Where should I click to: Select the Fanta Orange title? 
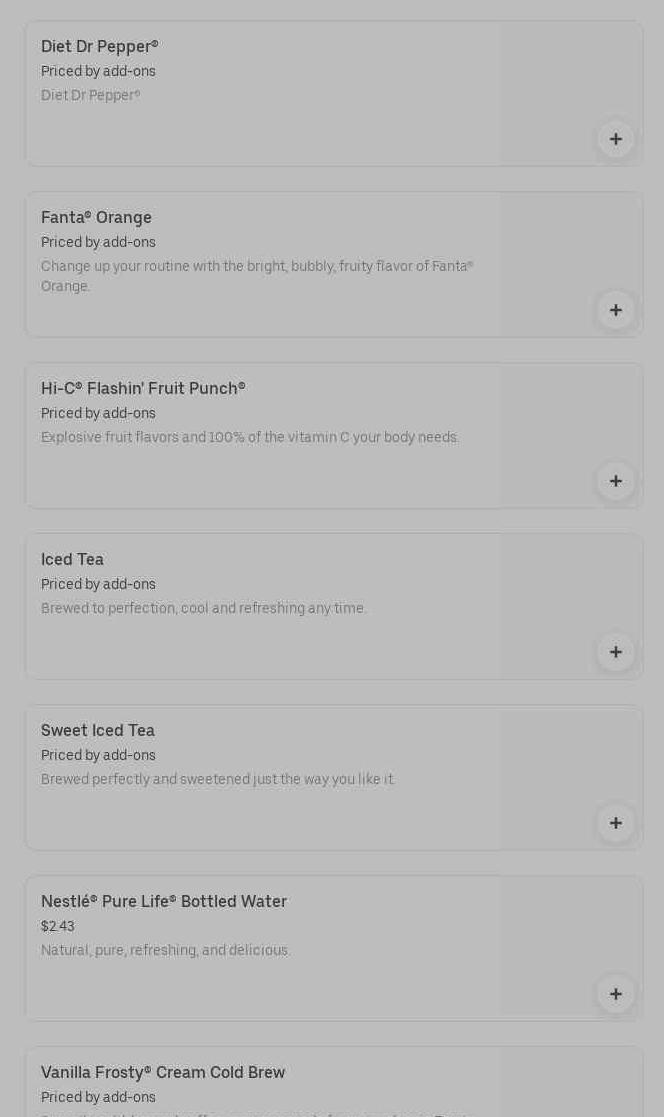coord(96,218)
